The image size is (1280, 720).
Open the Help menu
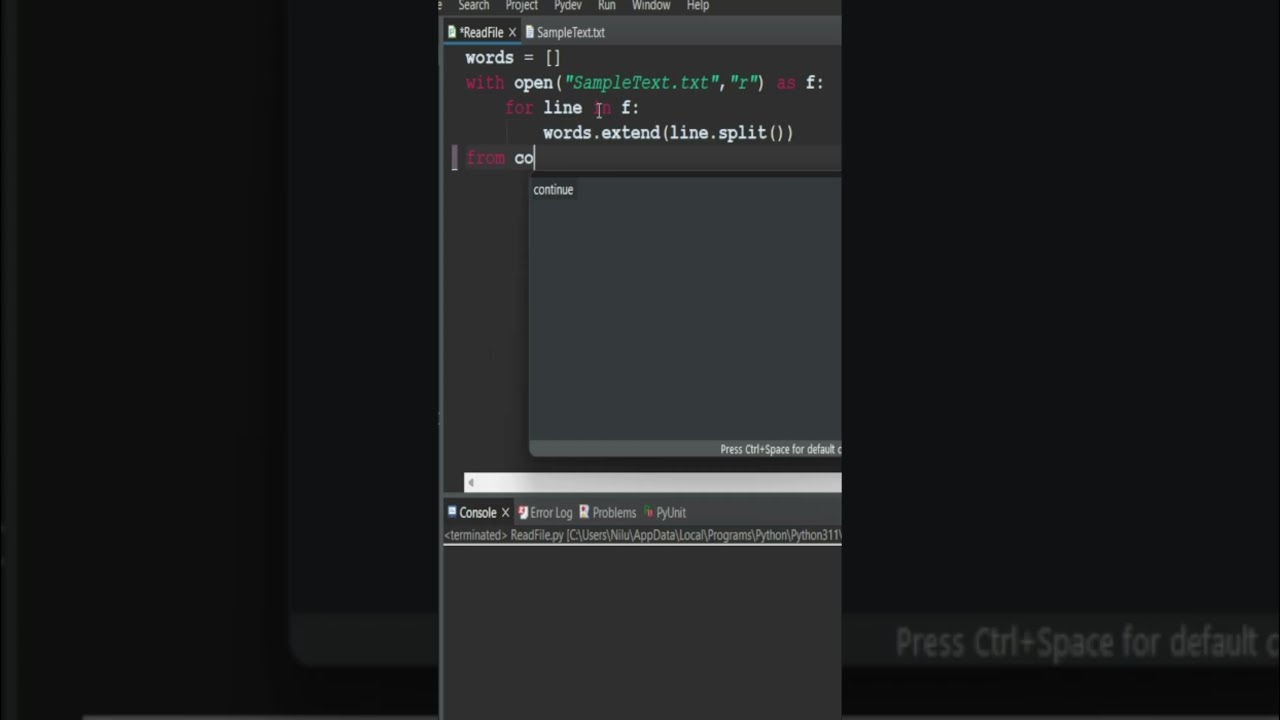point(698,6)
